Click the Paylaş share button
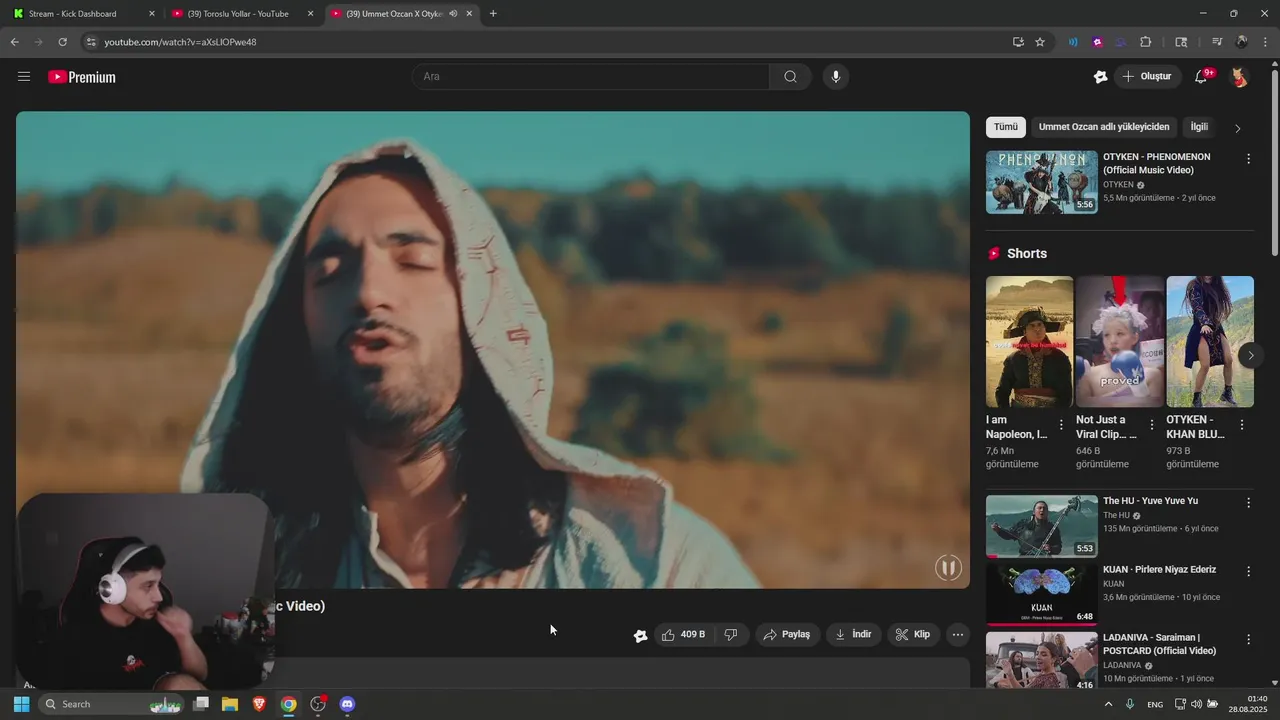Screen dimensions: 1280x720 tap(787, 635)
